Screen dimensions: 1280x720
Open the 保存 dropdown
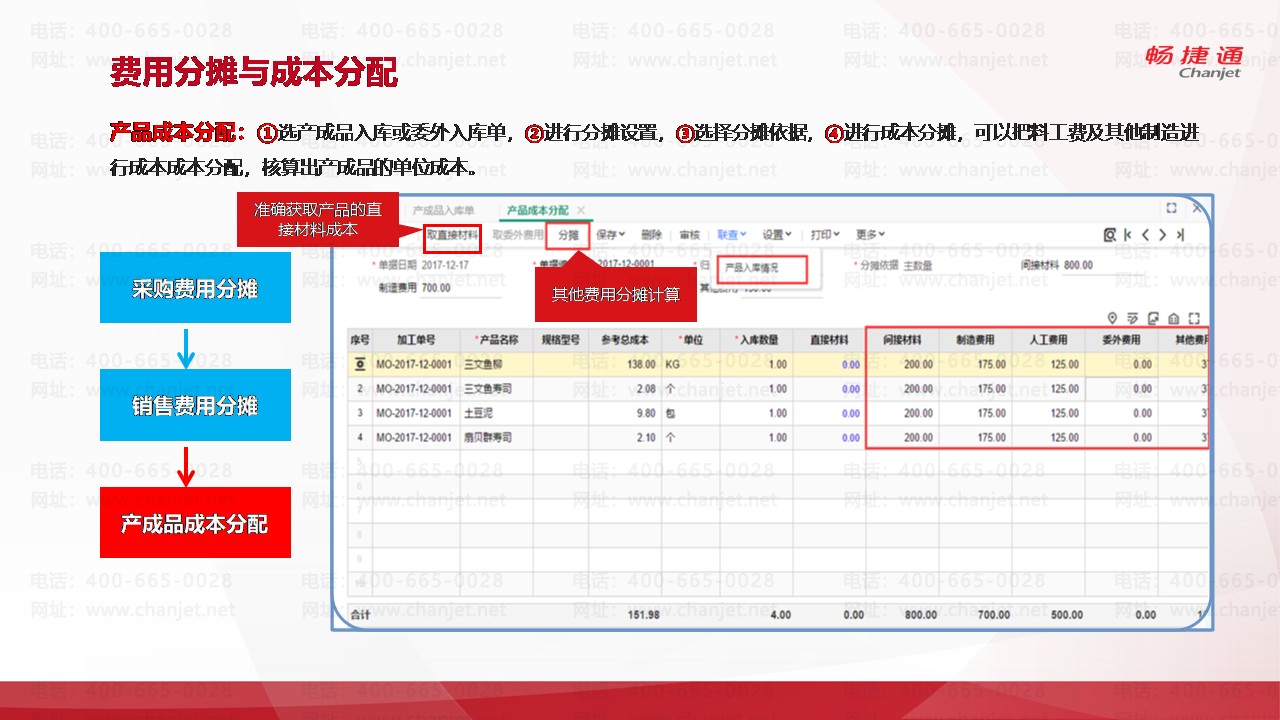coord(611,235)
